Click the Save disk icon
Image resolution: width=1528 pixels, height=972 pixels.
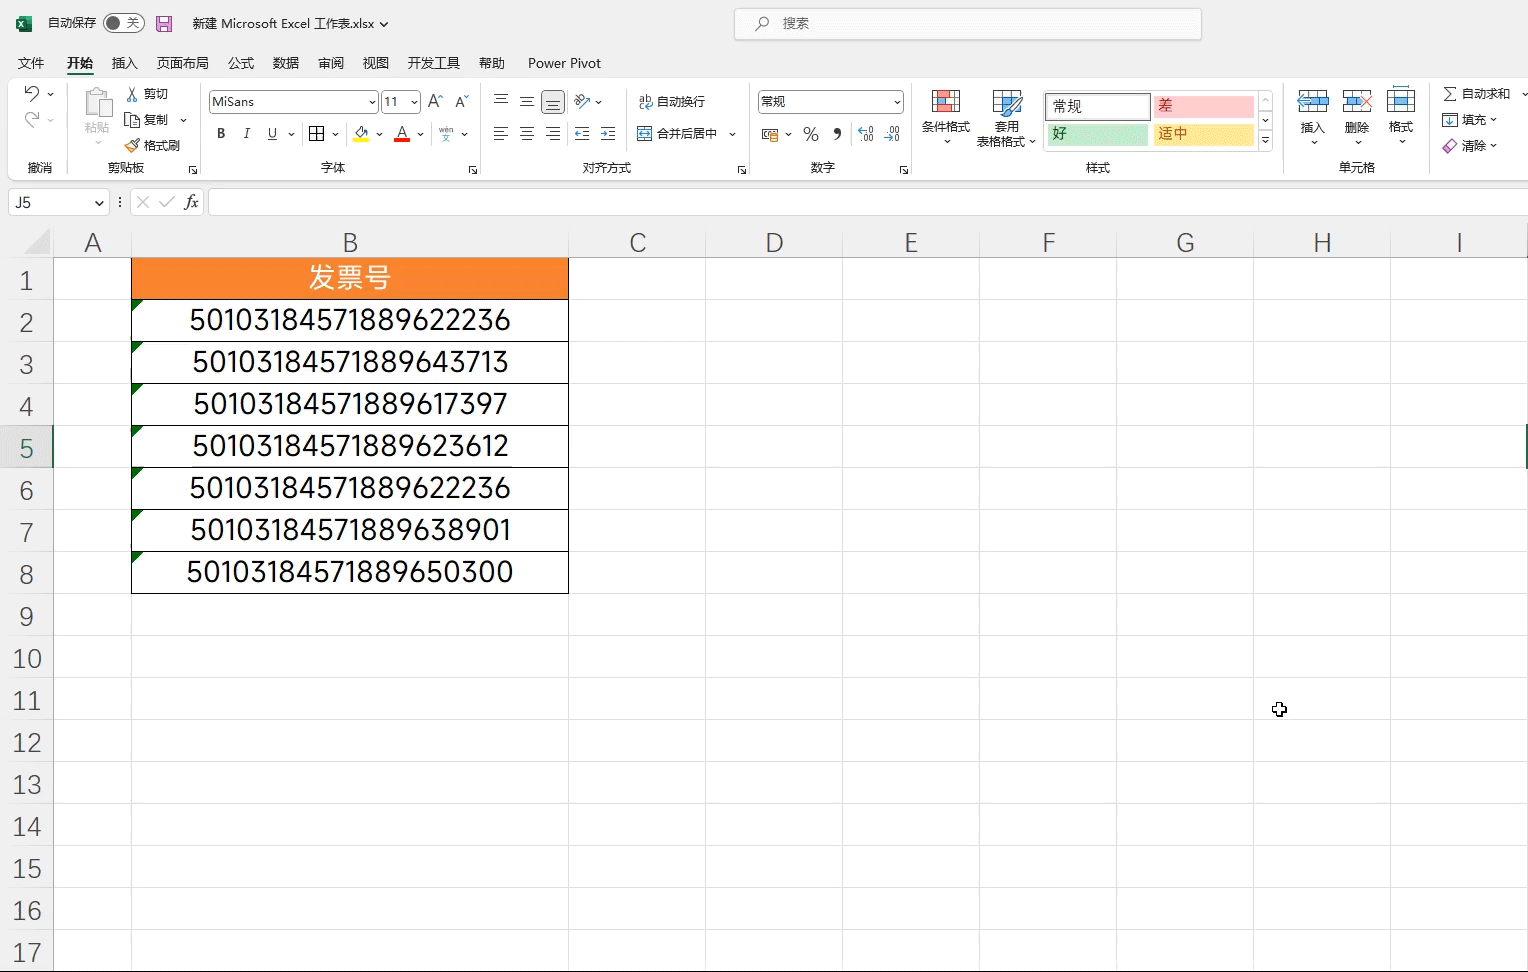164,23
